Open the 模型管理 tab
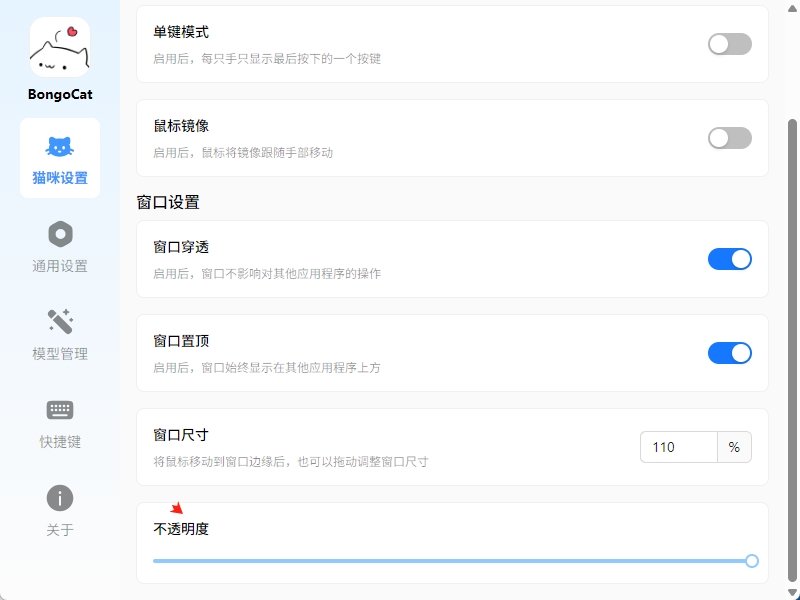The image size is (800, 600). [60, 354]
